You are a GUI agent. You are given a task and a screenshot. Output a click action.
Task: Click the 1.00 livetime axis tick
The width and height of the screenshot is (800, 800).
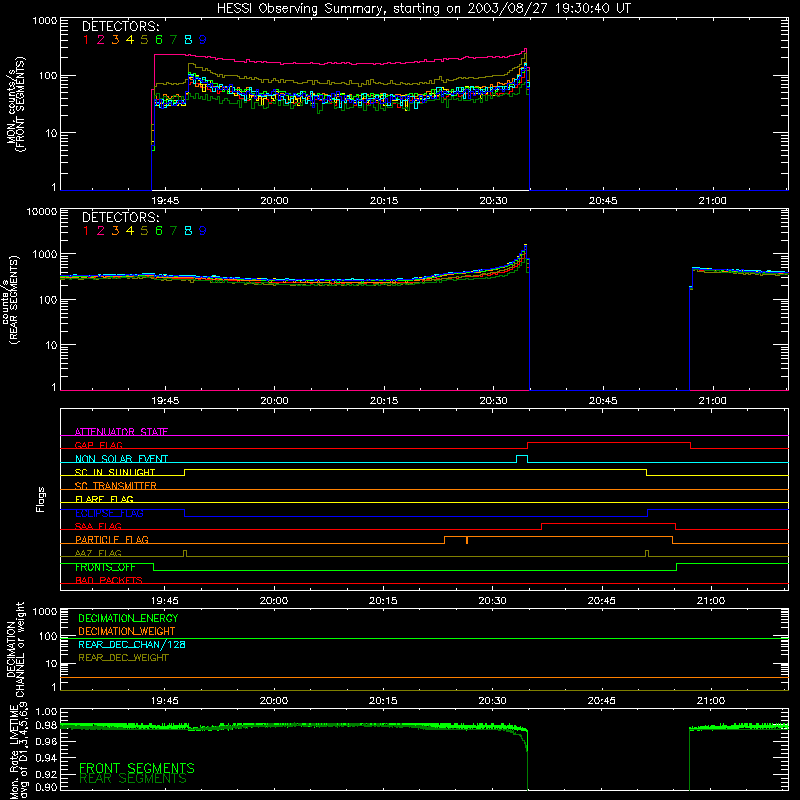click(x=46, y=711)
